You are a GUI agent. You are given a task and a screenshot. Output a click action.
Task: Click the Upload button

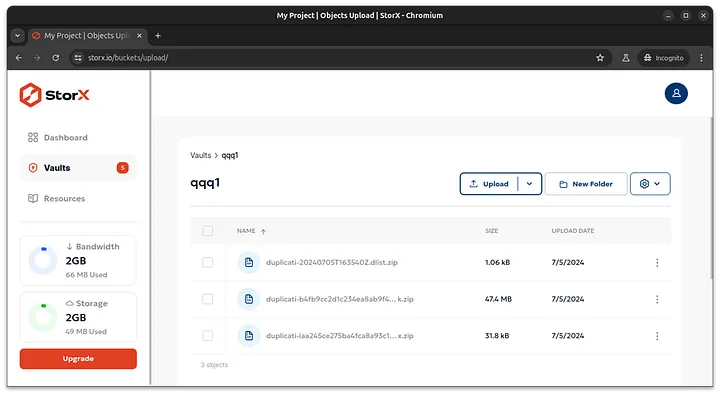pyautogui.click(x=489, y=184)
